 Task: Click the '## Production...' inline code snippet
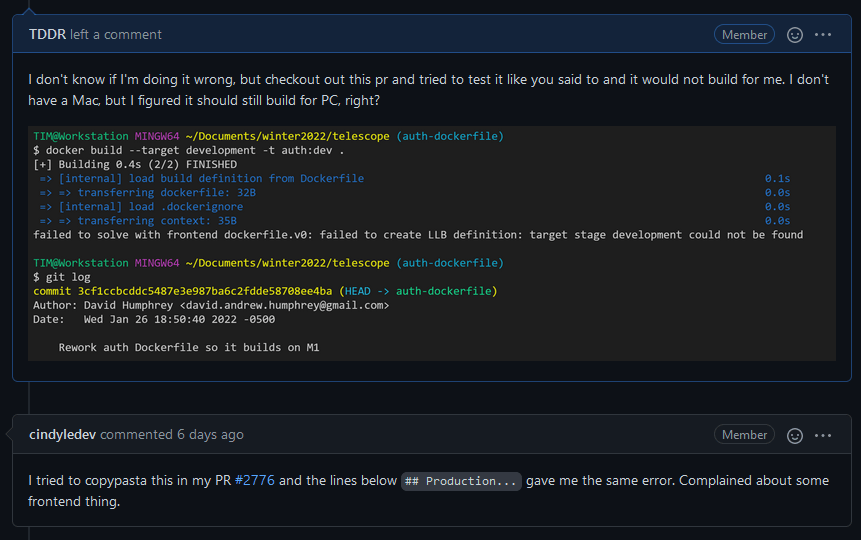point(461,482)
